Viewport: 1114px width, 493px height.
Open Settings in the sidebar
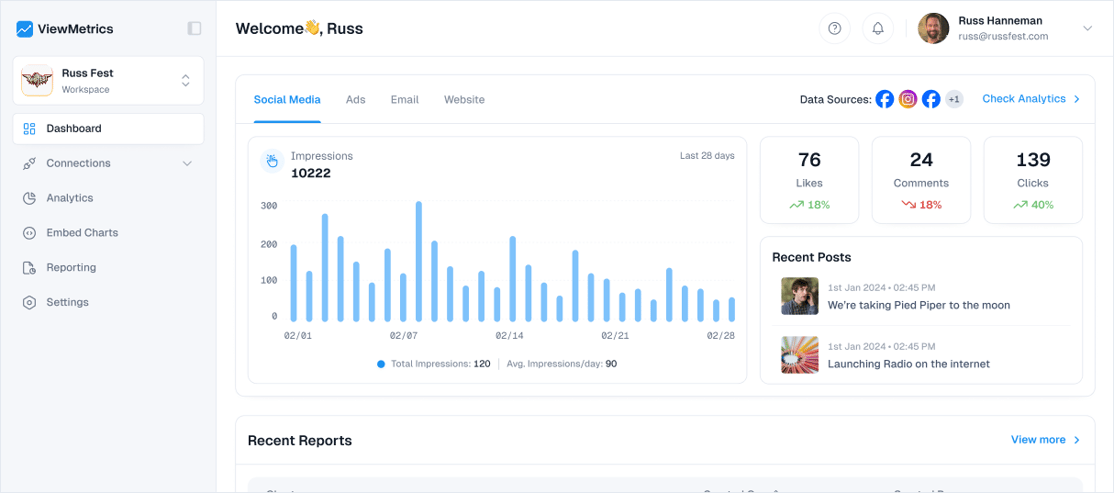(108, 303)
